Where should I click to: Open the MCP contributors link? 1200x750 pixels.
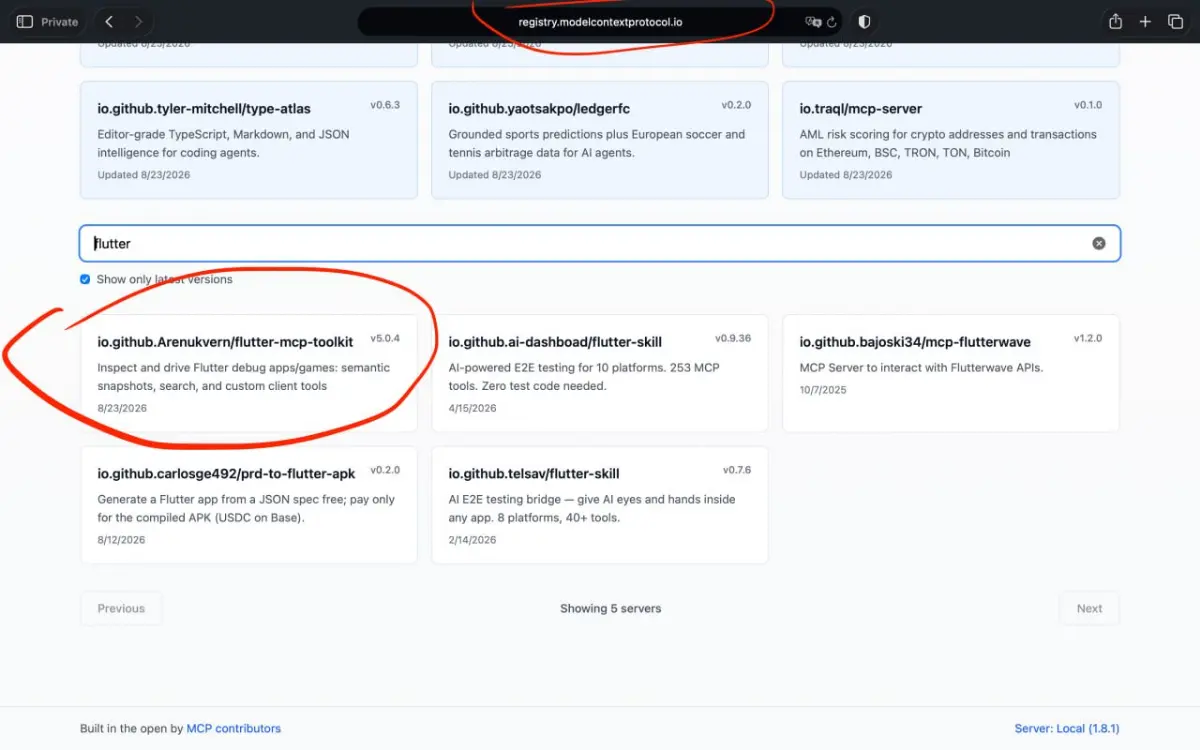click(234, 728)
